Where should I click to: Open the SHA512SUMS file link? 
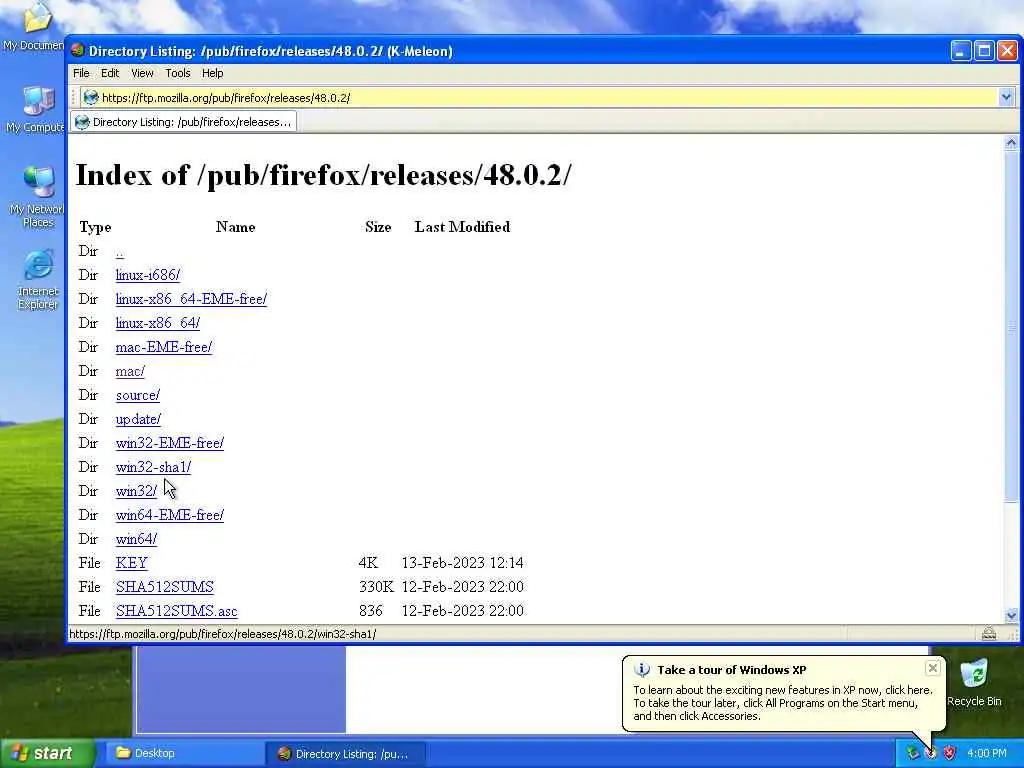tap(165, 587)
